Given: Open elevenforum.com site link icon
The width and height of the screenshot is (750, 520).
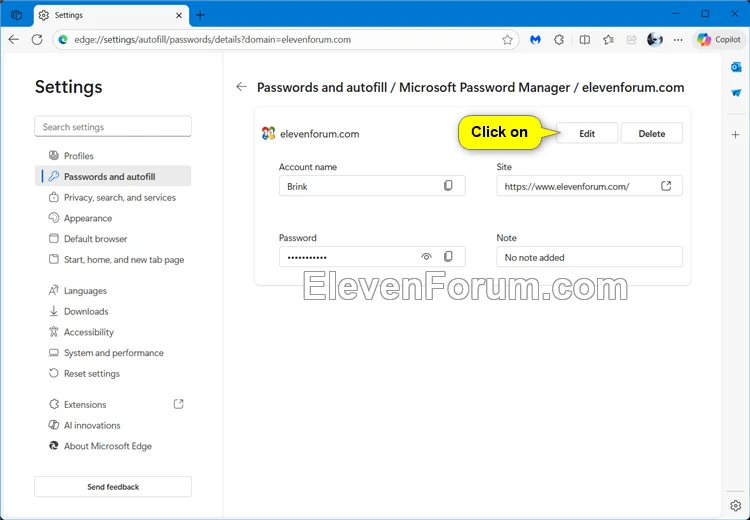Looking at the screenshot, I should (666, 186).
